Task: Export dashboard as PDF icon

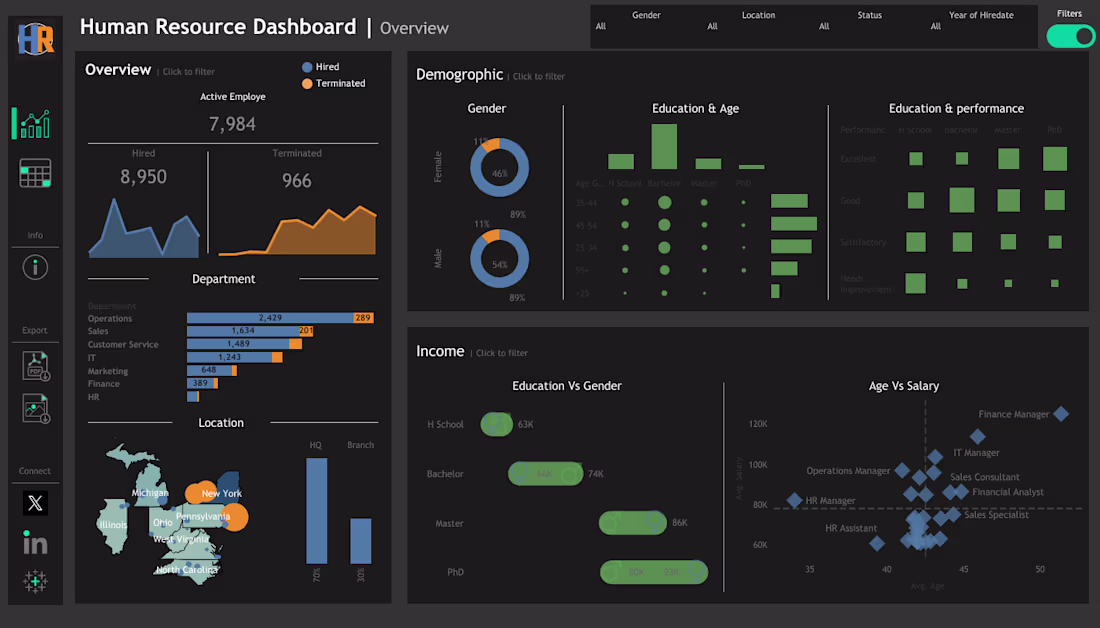Action: click(x=36, y=366)
